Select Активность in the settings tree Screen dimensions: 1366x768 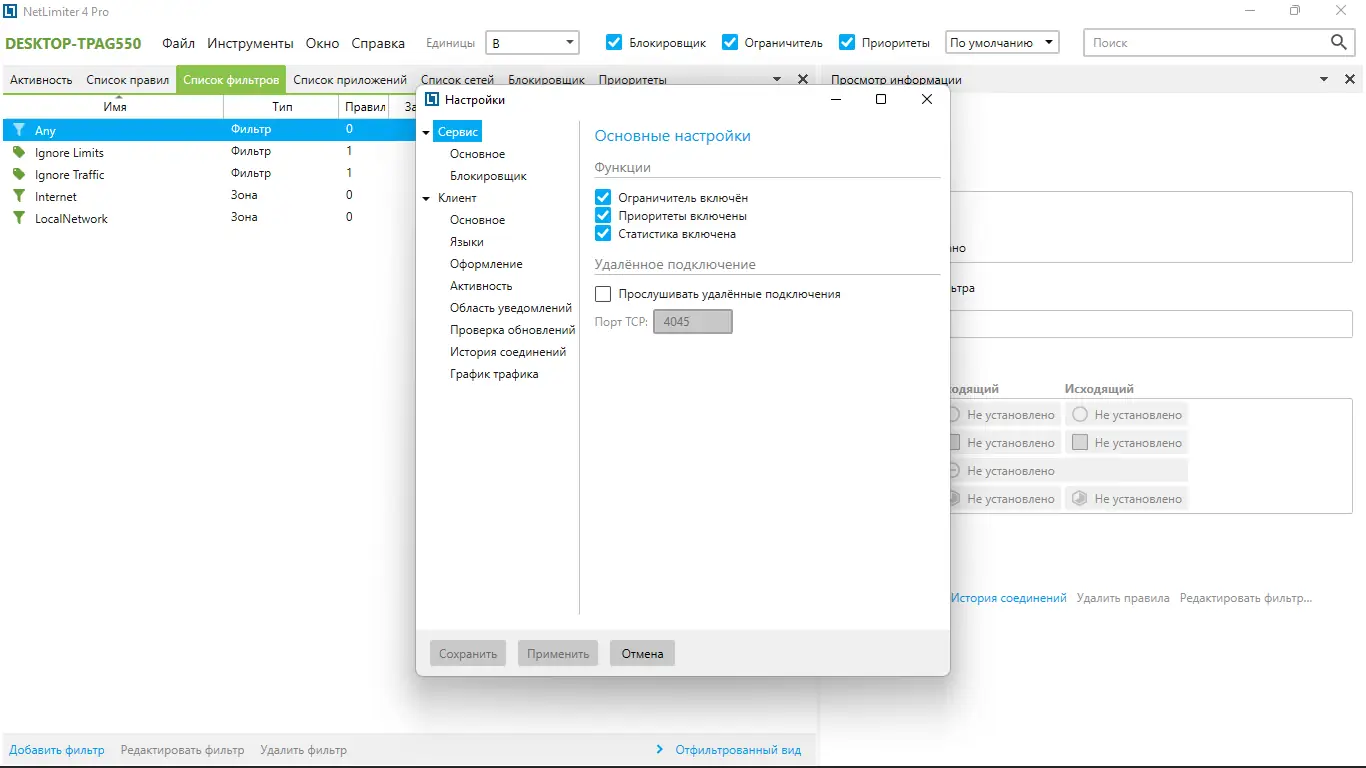click(481, 286)
